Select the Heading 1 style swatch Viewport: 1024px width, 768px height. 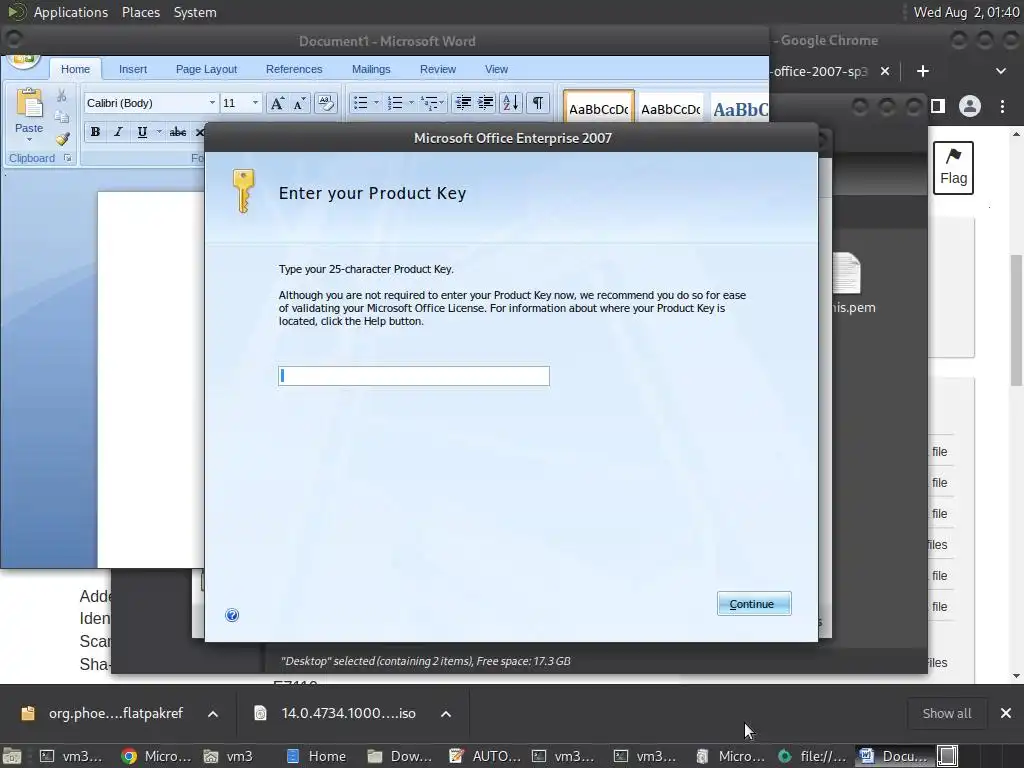coord(739,108)
